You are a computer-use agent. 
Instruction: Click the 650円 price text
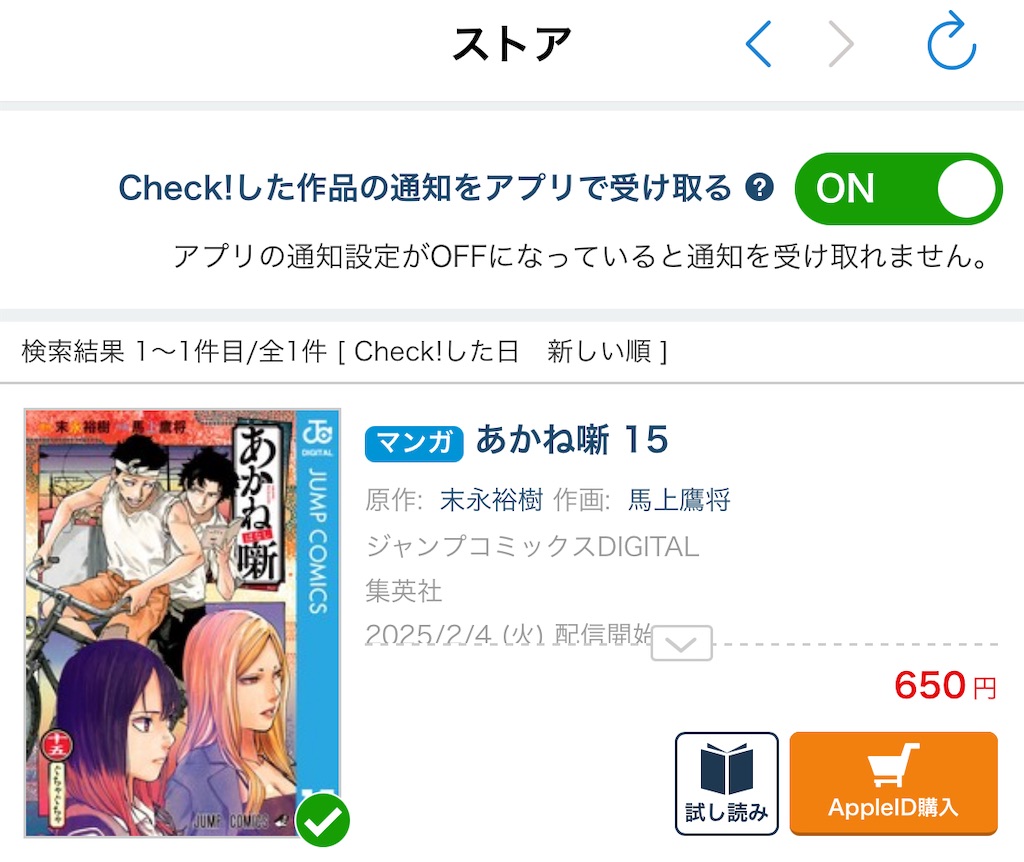[945, 686]
